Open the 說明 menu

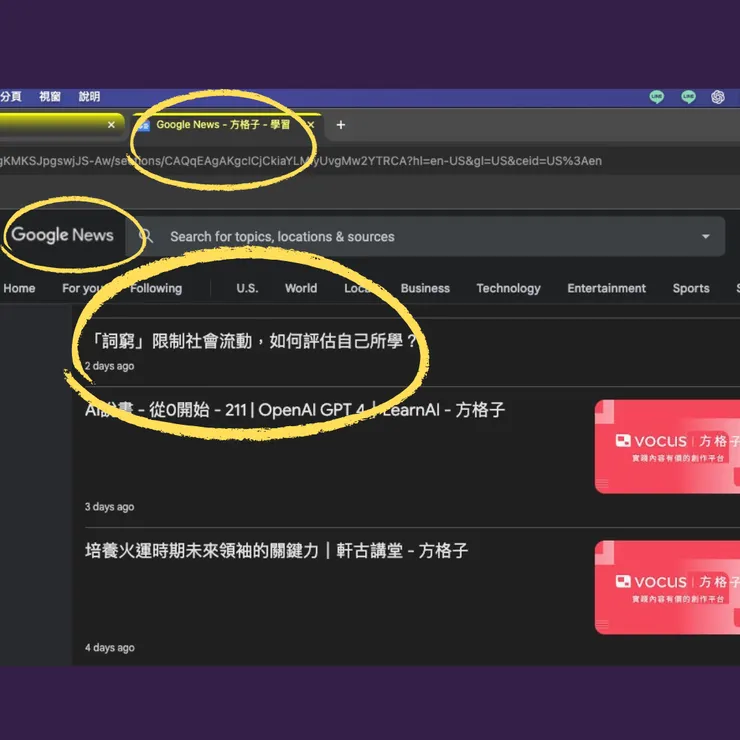click(x=89, y=97)
